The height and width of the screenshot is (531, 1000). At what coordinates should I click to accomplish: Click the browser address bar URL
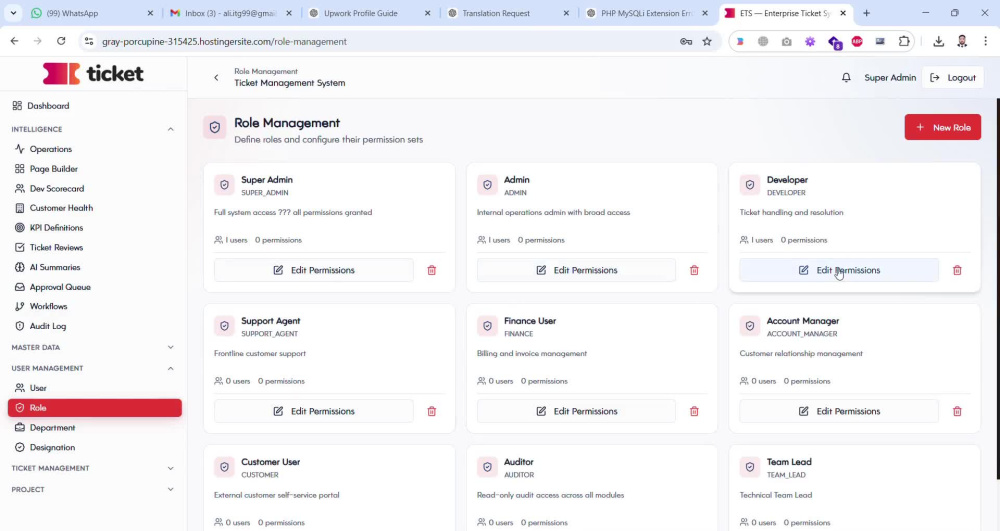224,41
